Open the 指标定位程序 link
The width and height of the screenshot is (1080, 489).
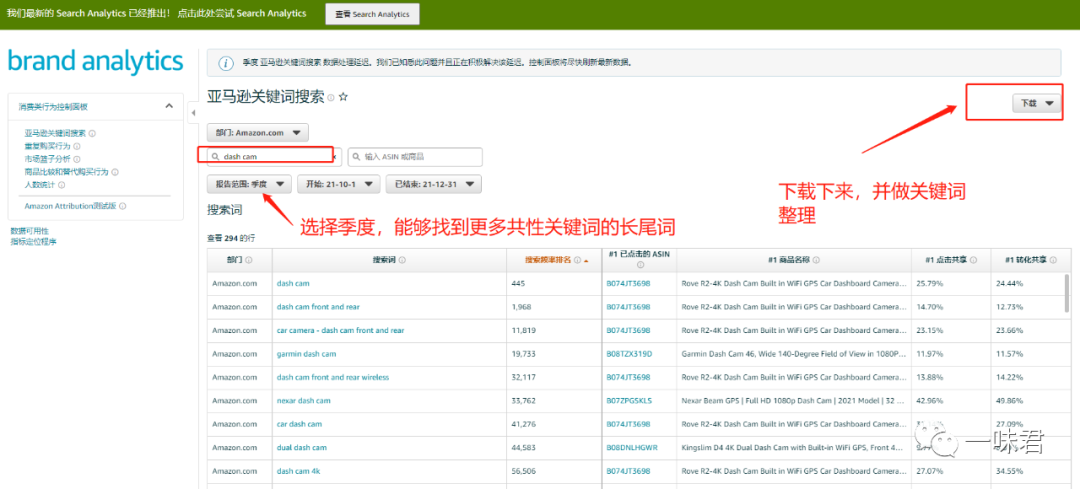coord(33,242)
